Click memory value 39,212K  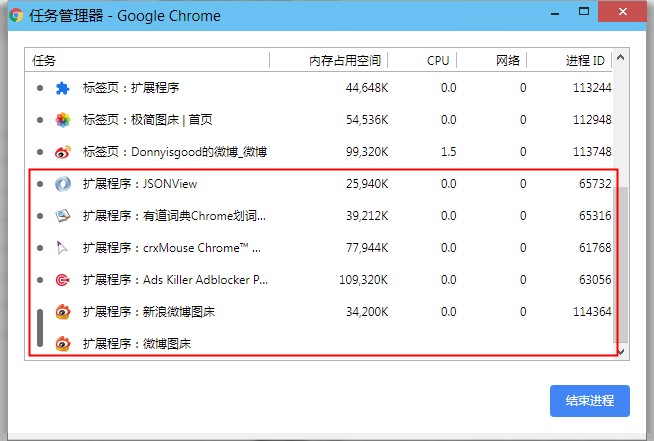point(367,216)
